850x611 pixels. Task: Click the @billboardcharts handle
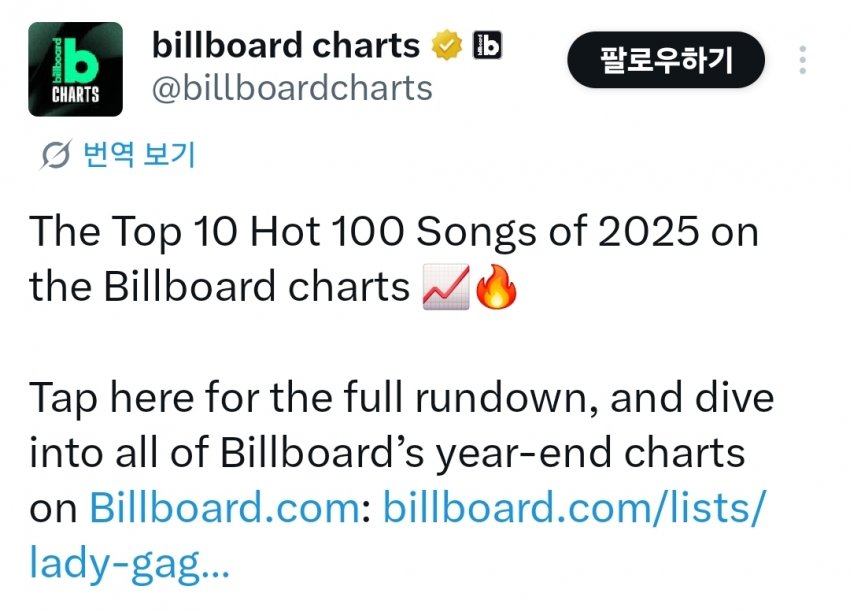(291, 88)
